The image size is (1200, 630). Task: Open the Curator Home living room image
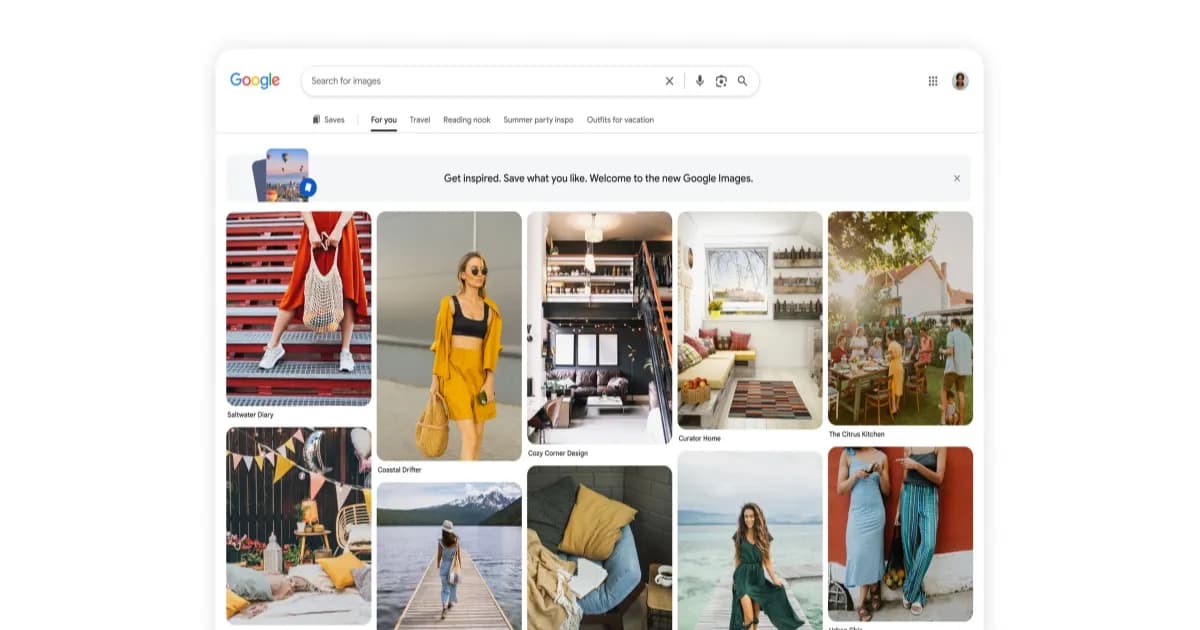[x=750, y=320]
